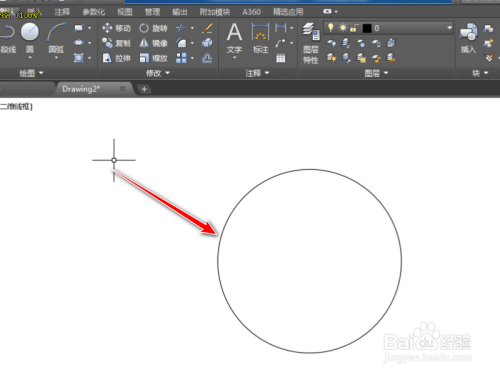This screenshot has width=500, height=375.
Task: Choose the Copy (复制) tool
Action: tap(116, 43)
